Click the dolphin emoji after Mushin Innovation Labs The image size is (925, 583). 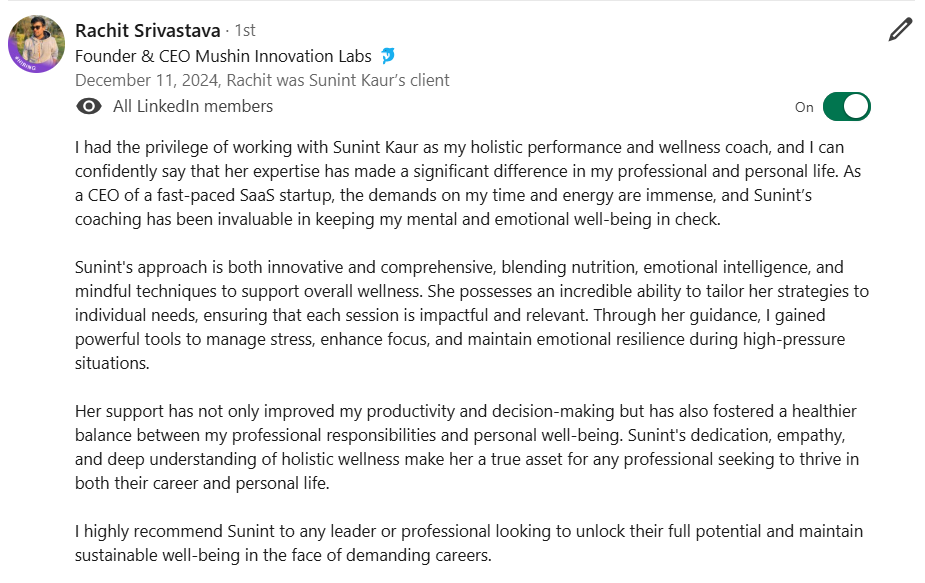click(x=388, y=56)
